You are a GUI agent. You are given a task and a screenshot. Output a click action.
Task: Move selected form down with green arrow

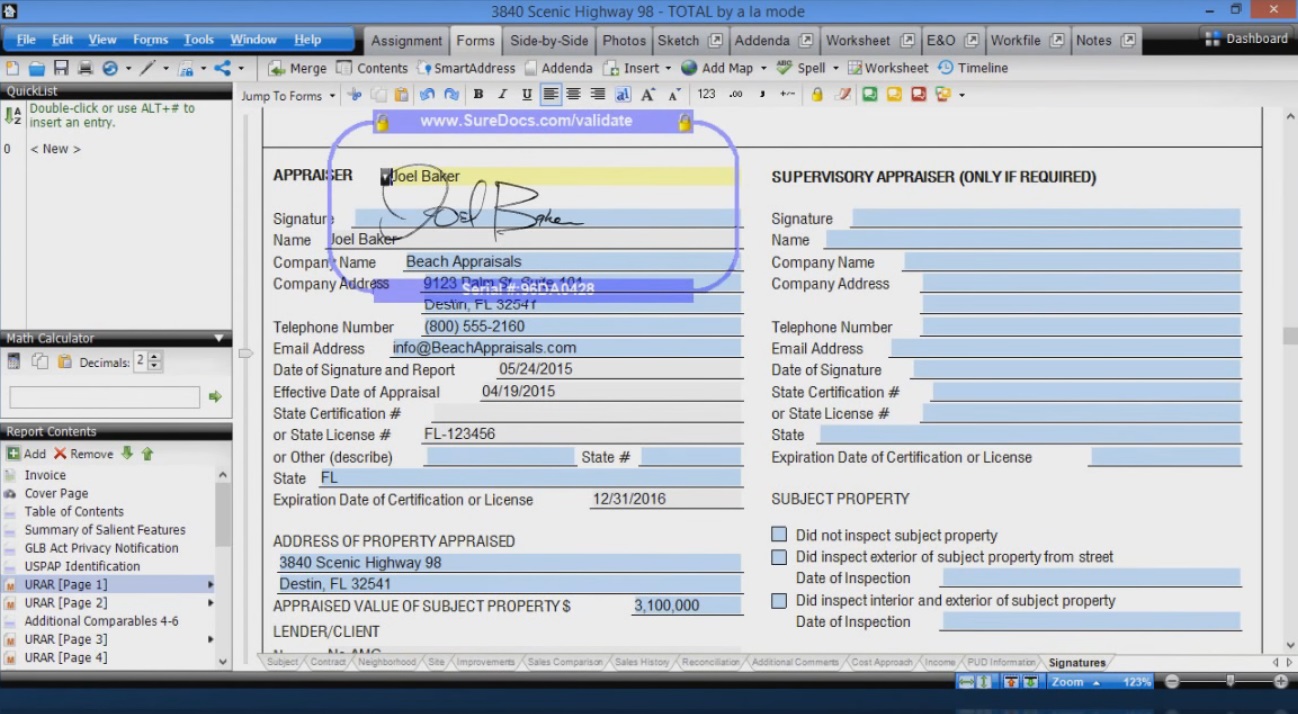coord(127,453)
